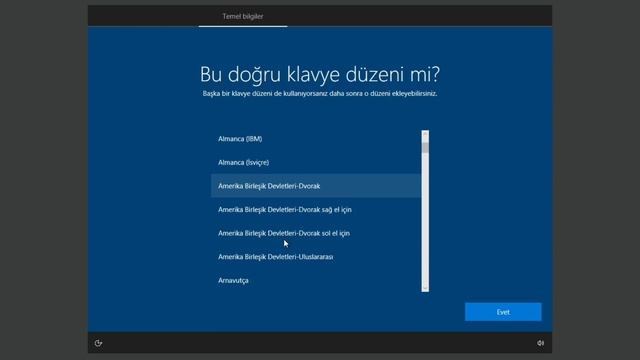Pick Amerika Birleşik Devletleri-Uluslararası layout
640x360 pixels.
[316, 257]
